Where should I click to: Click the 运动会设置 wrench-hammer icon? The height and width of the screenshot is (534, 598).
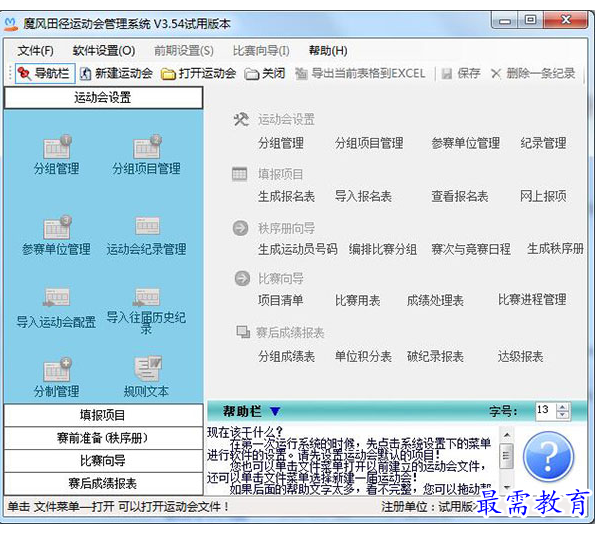point(241,119)
